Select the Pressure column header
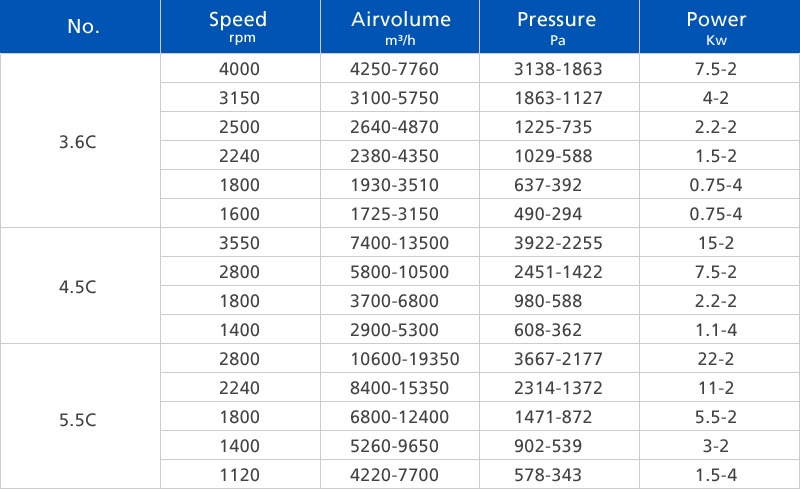This screenshot has height=489, width=800. click(x=557, y=26)
